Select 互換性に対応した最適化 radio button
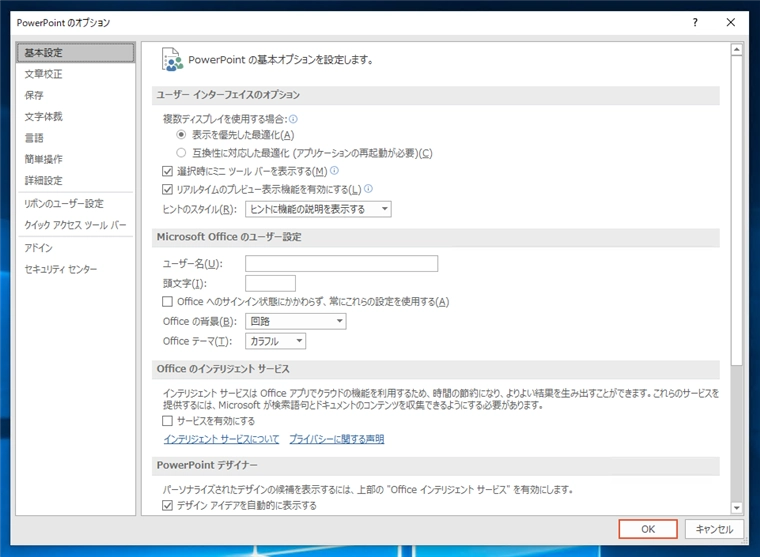 [181, 153]
